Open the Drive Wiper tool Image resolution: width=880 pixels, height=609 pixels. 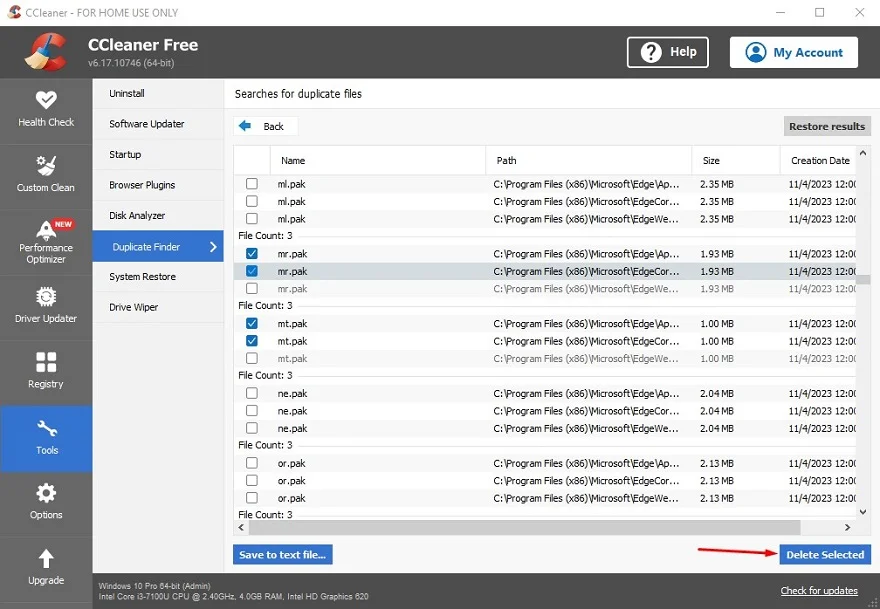click(134, 307)
